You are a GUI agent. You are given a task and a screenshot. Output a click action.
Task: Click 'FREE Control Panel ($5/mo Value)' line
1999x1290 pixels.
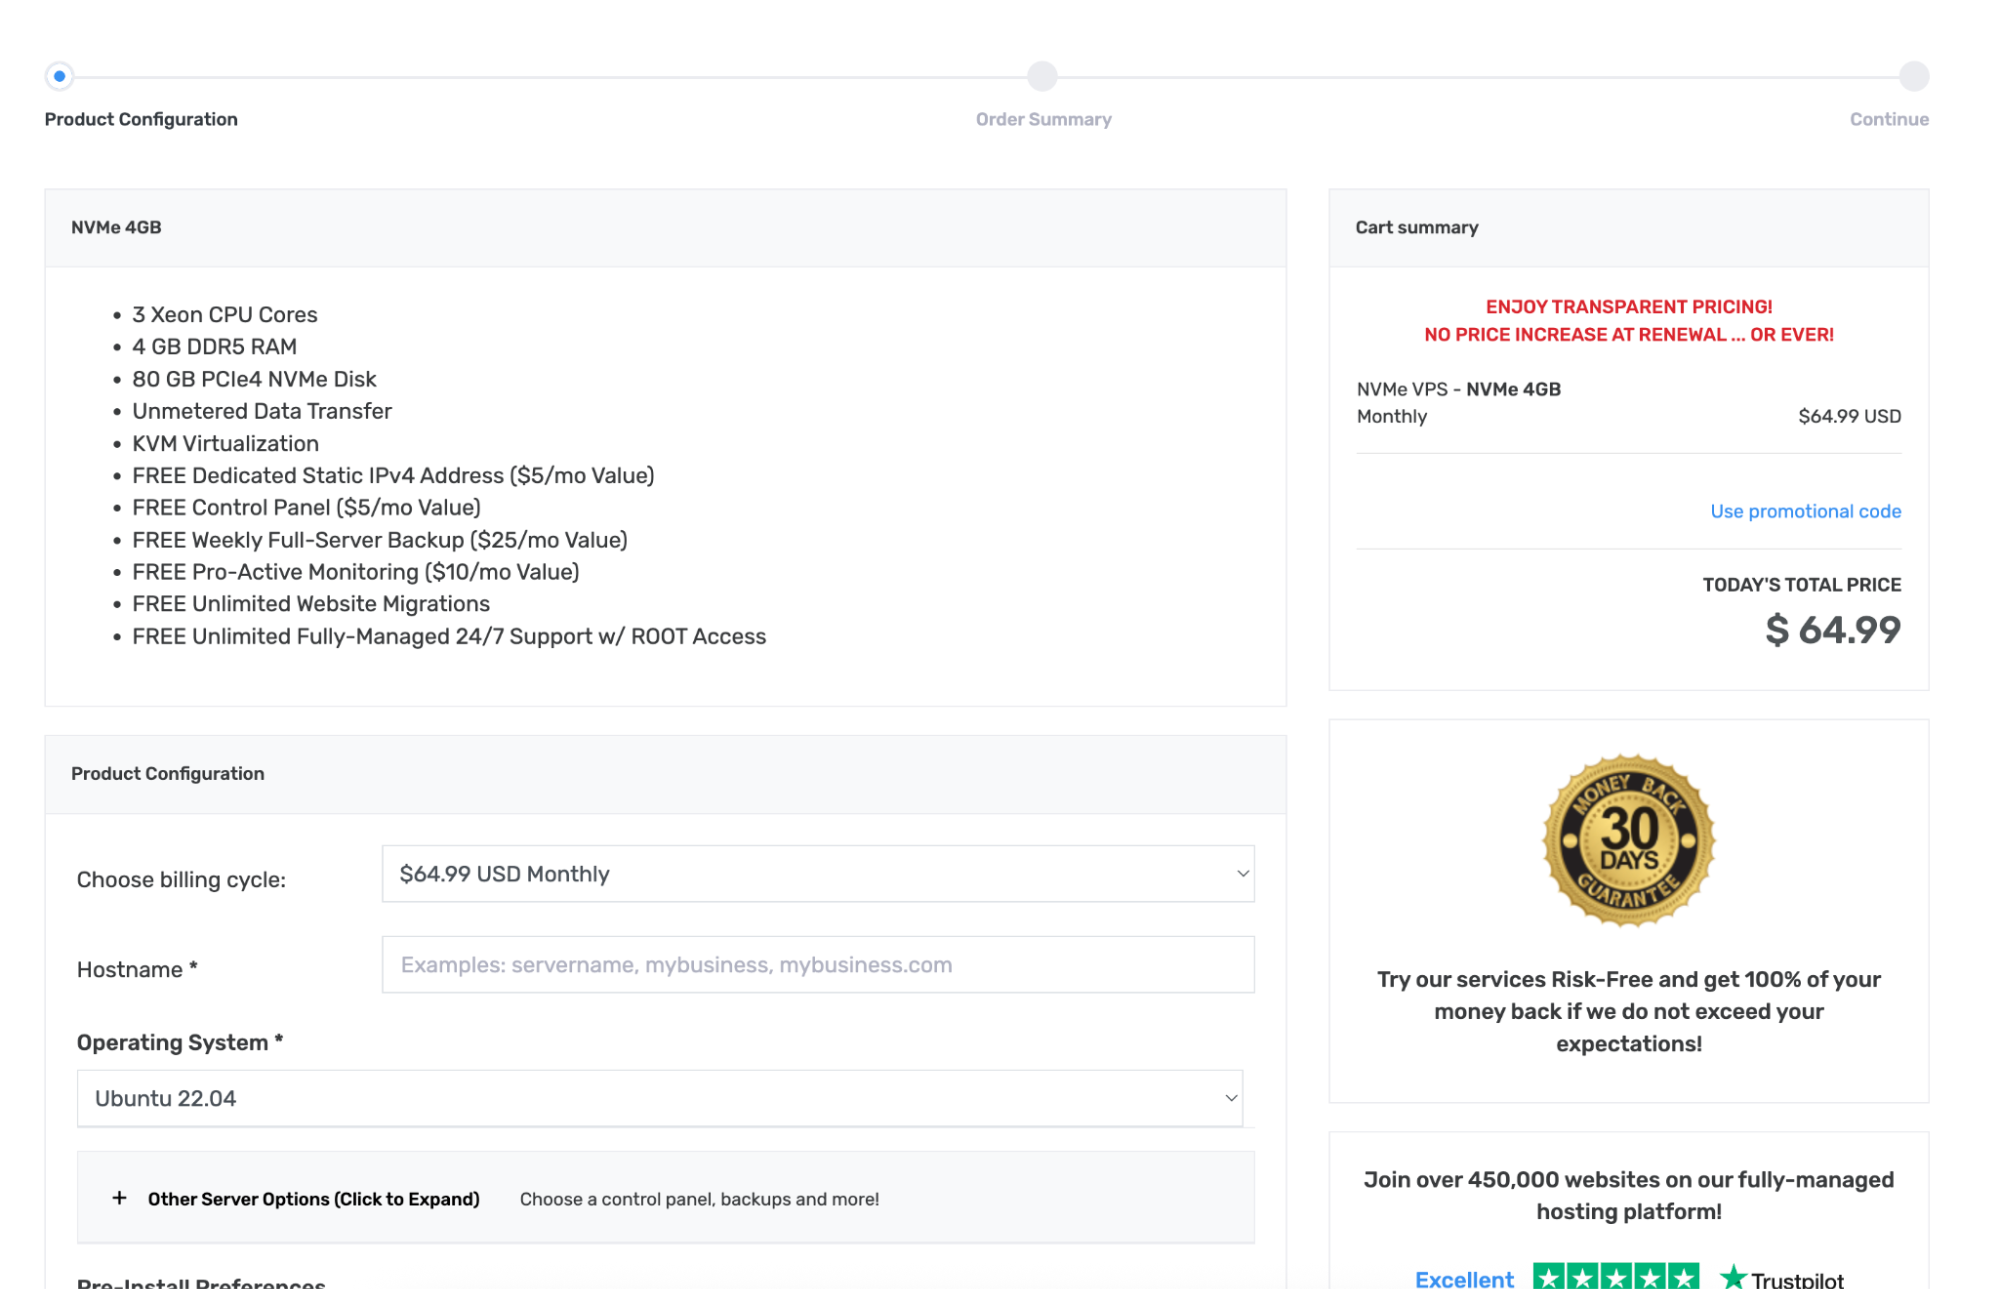[306, 507]
